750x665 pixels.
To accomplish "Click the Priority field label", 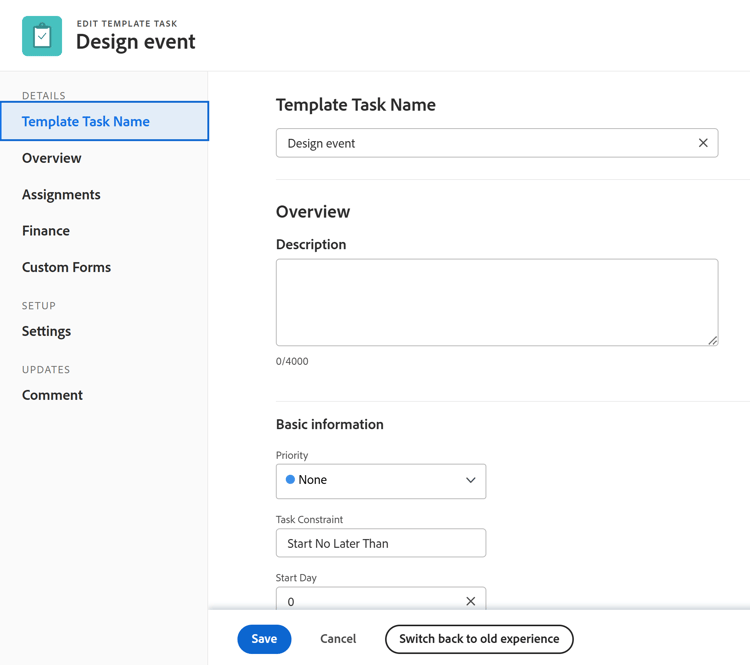I will click(x=292, y=455).
